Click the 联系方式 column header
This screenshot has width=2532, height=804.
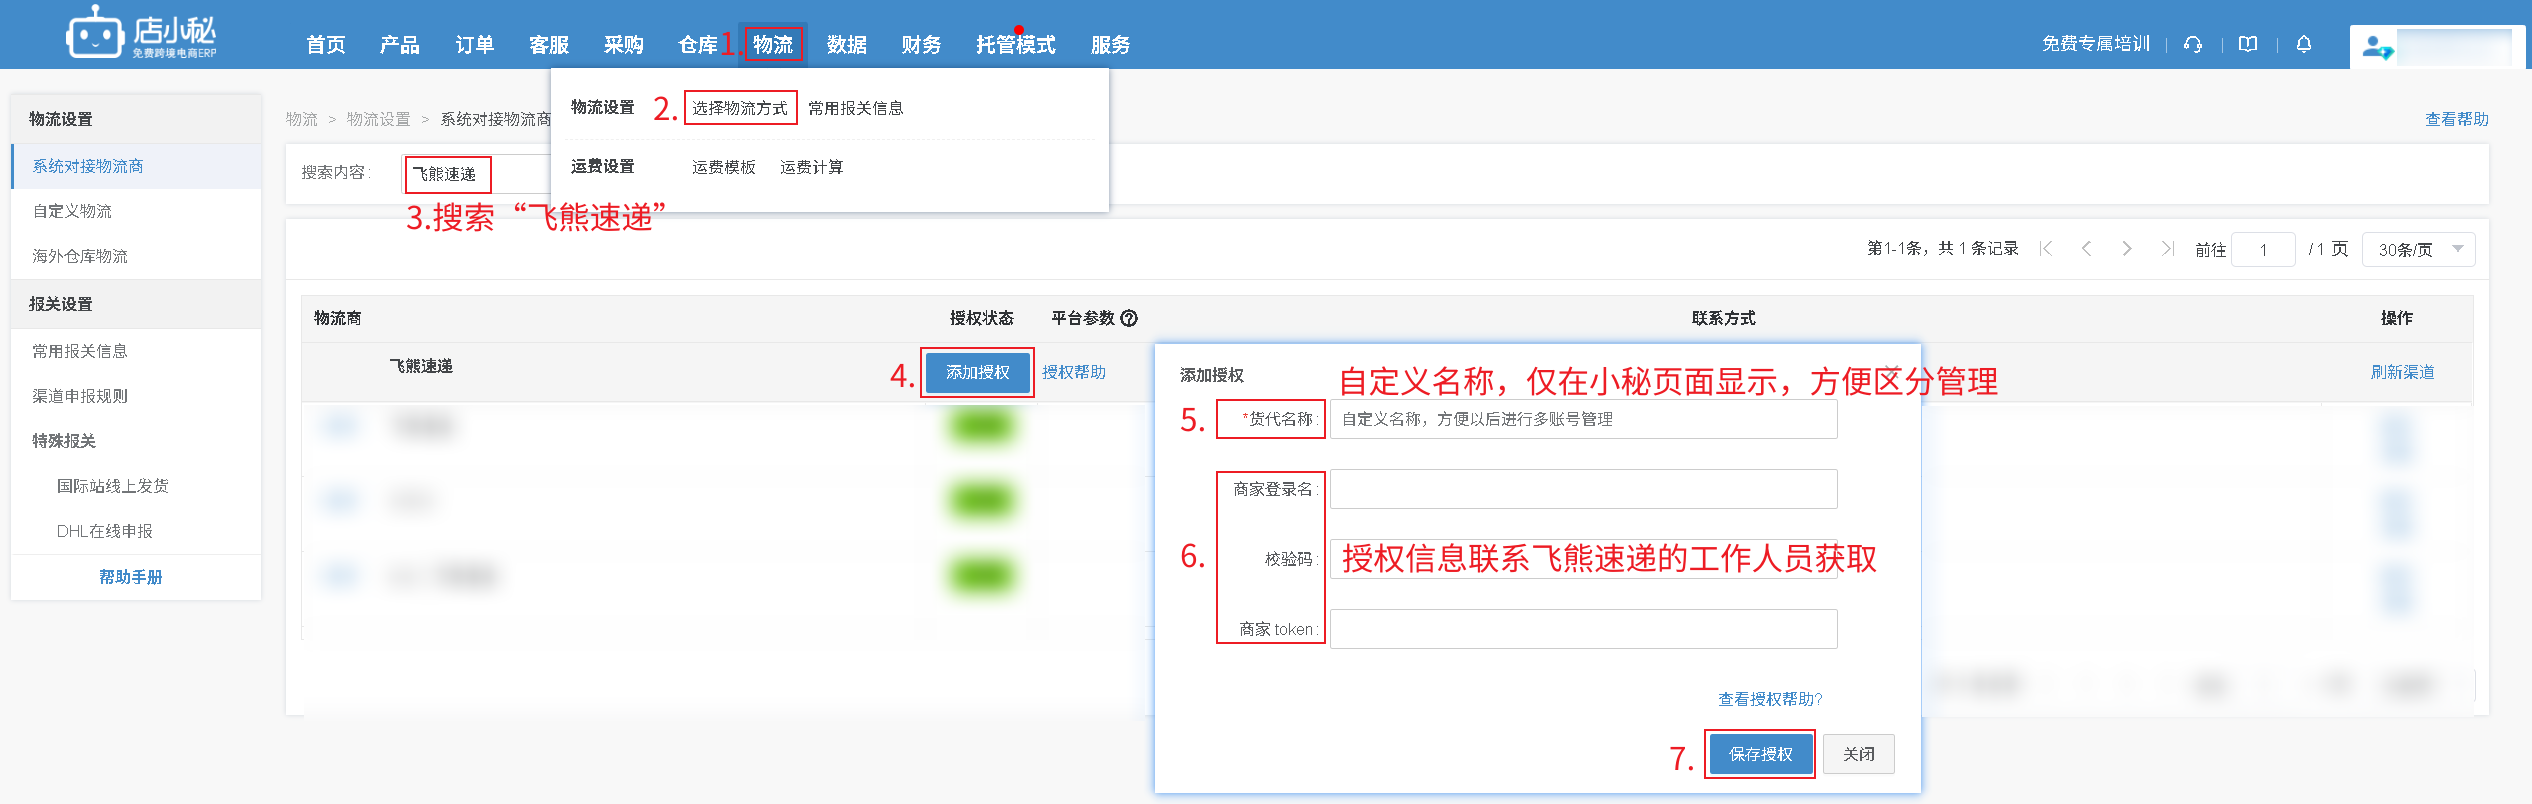click(1724, 318)
